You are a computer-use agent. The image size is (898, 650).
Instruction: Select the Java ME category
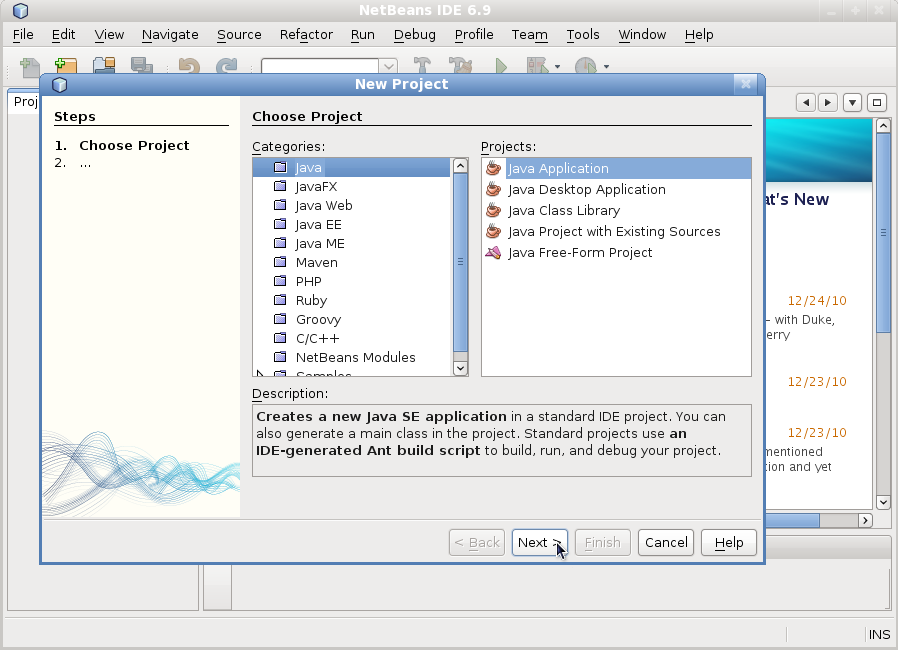352,243
